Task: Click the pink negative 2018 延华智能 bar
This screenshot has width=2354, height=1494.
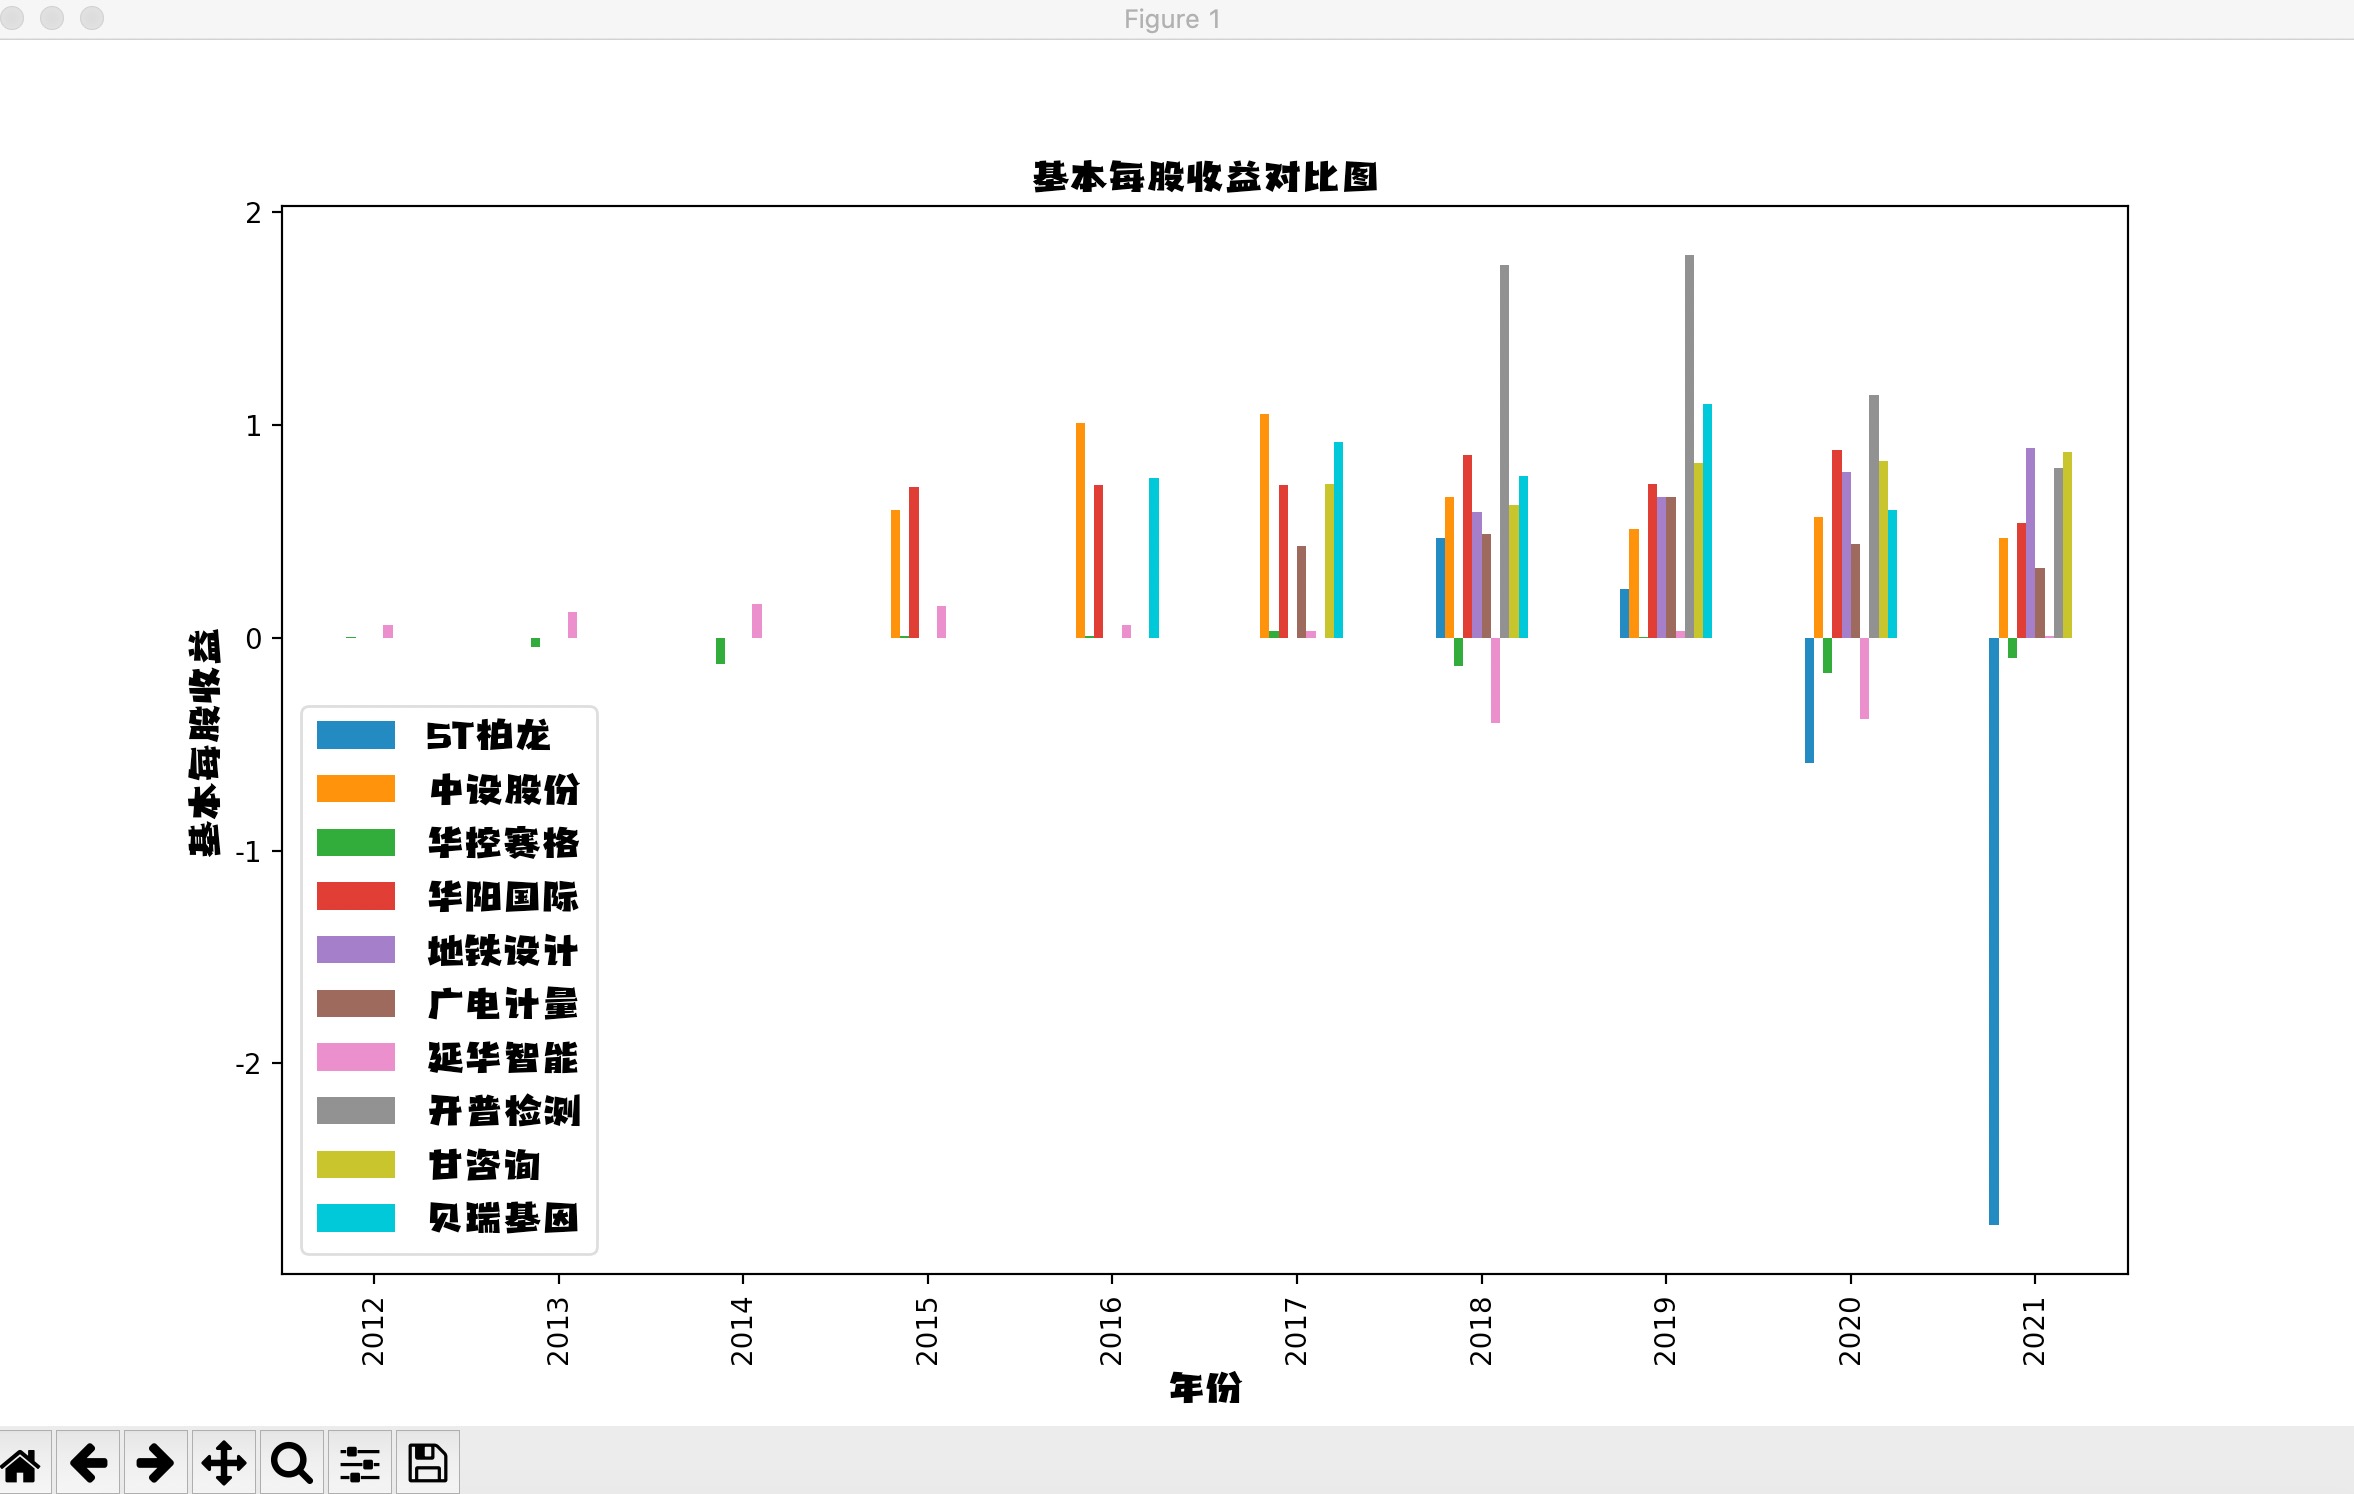Action: point(1496,680)
